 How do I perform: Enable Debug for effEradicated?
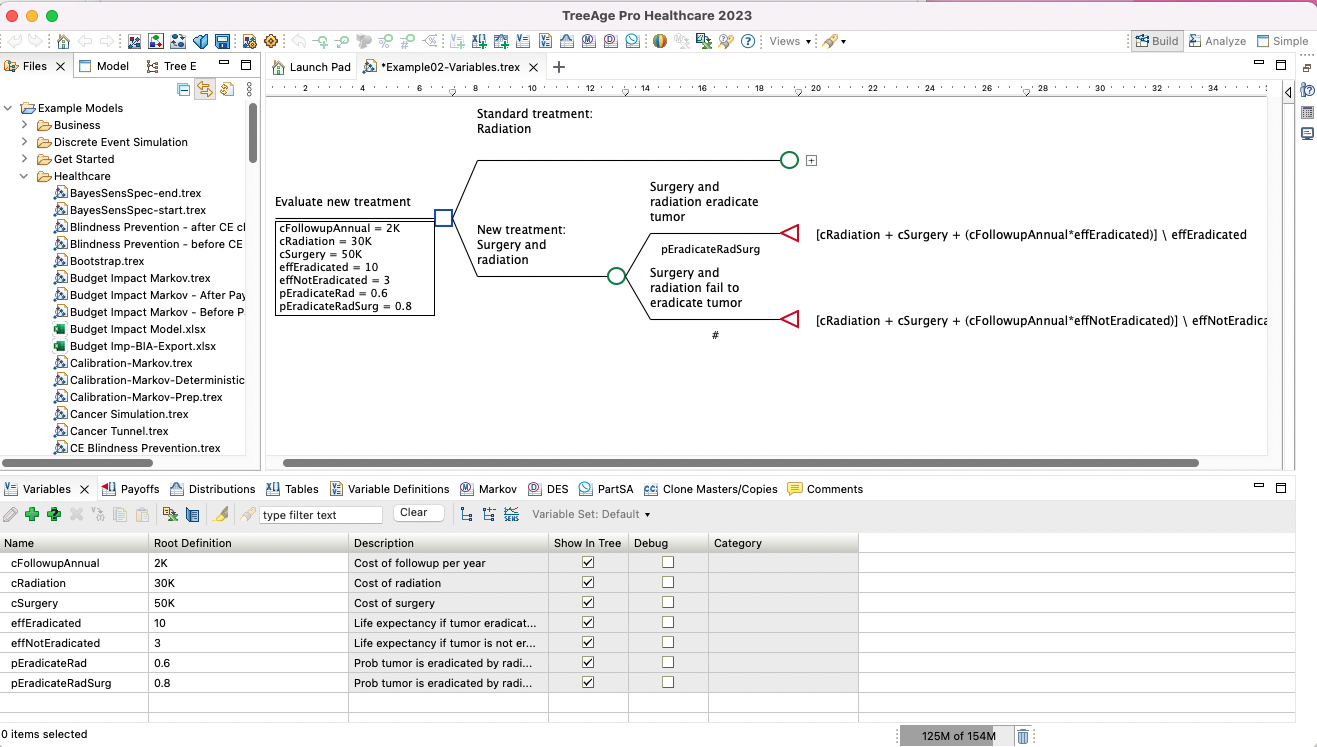point(668,622)
